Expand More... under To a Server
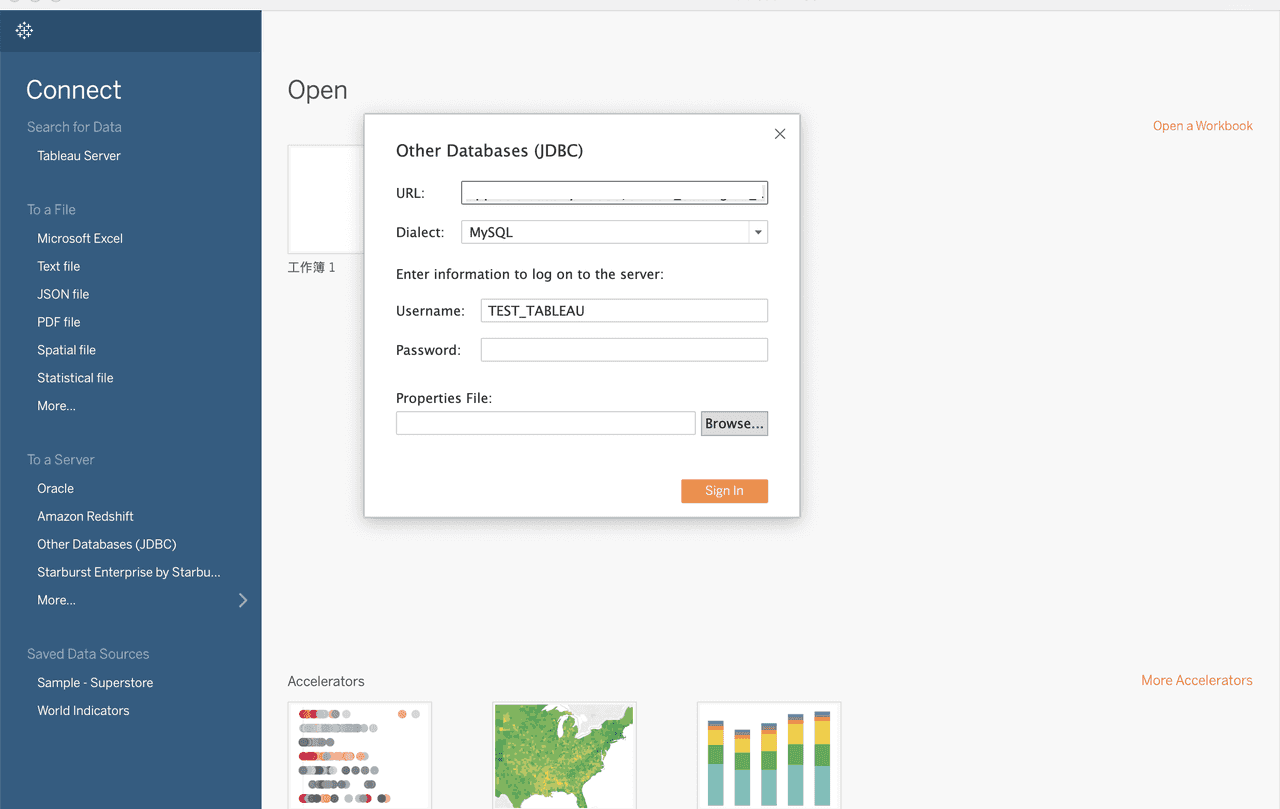This screenshot has width=1280, height=809. click(x=56, y=599)
